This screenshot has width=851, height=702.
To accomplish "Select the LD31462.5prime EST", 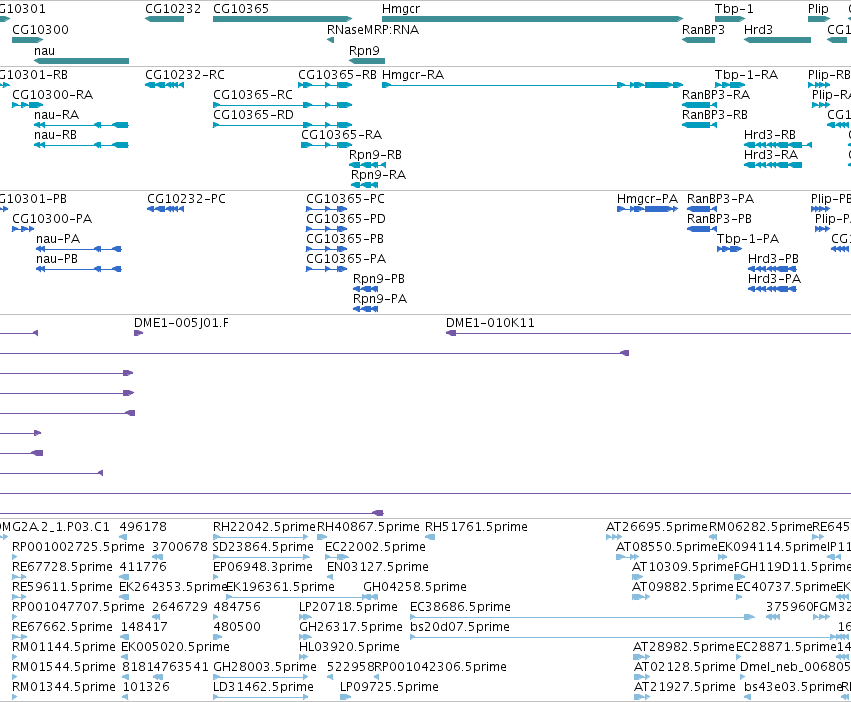I will [x=261, y=697].
